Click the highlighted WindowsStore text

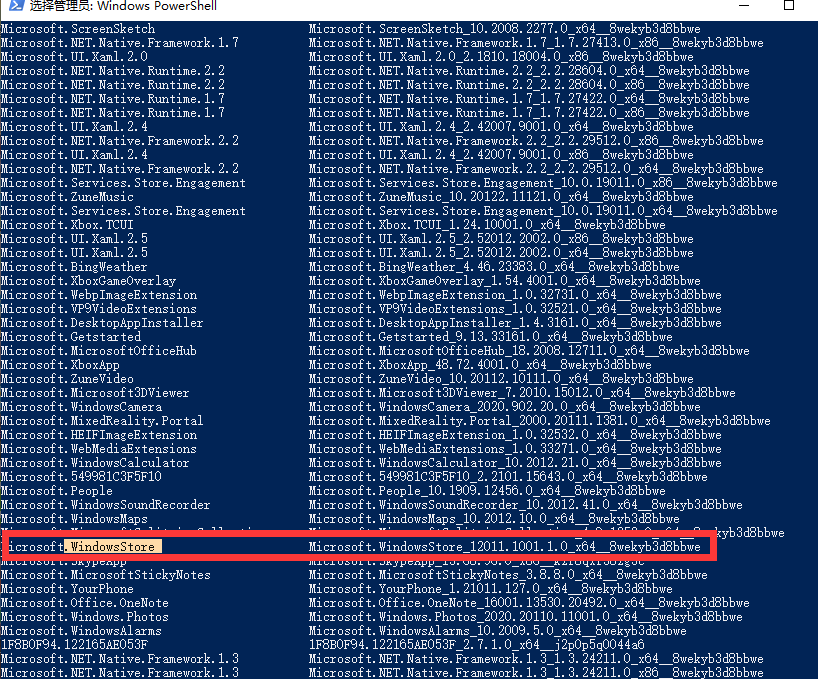coord(113,547)
